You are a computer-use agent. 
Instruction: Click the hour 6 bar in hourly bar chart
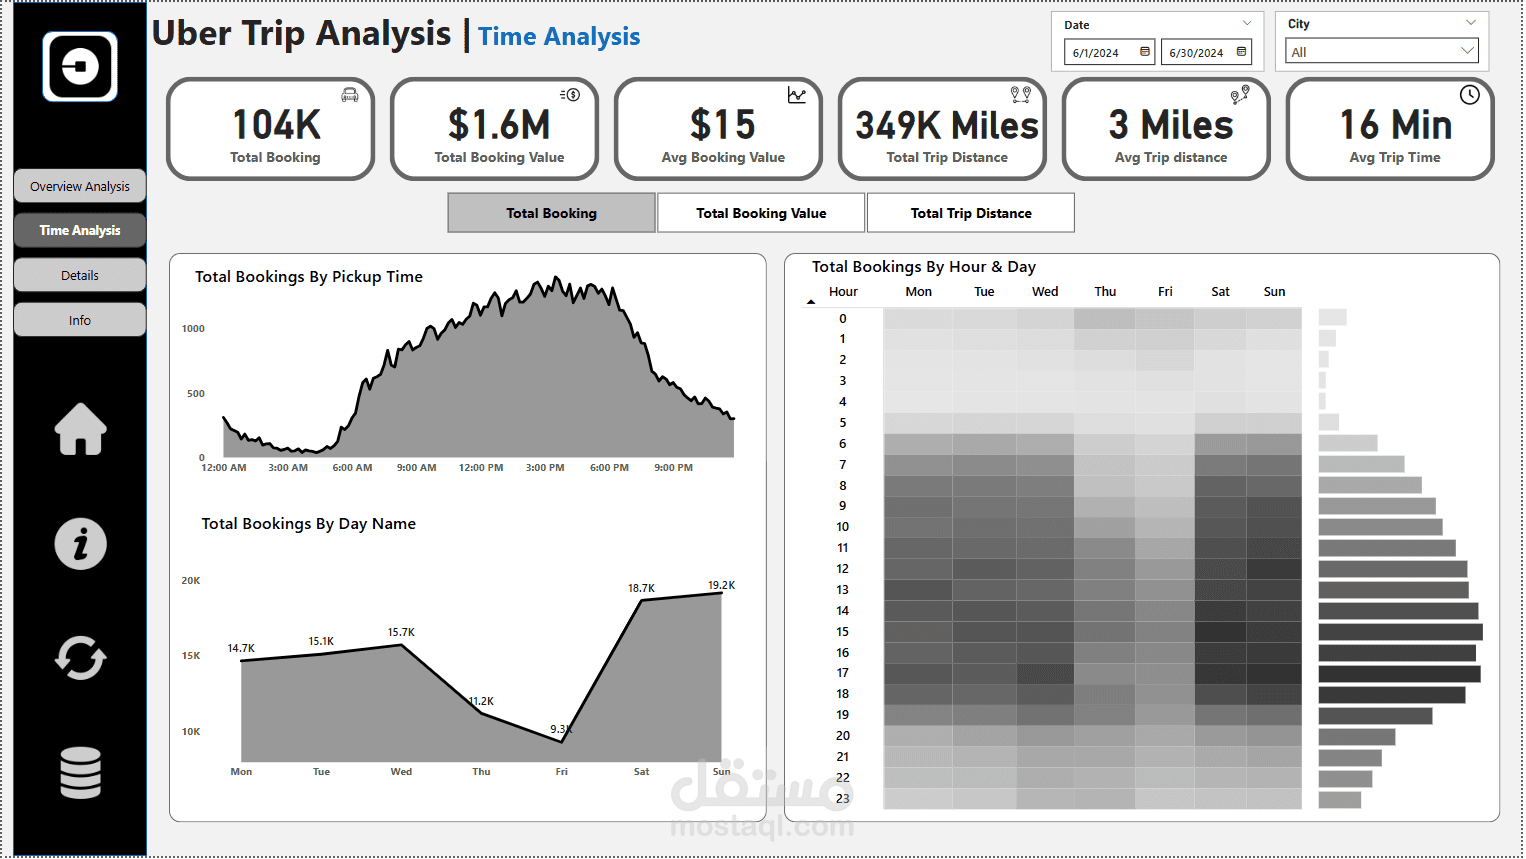point(1348,443)
